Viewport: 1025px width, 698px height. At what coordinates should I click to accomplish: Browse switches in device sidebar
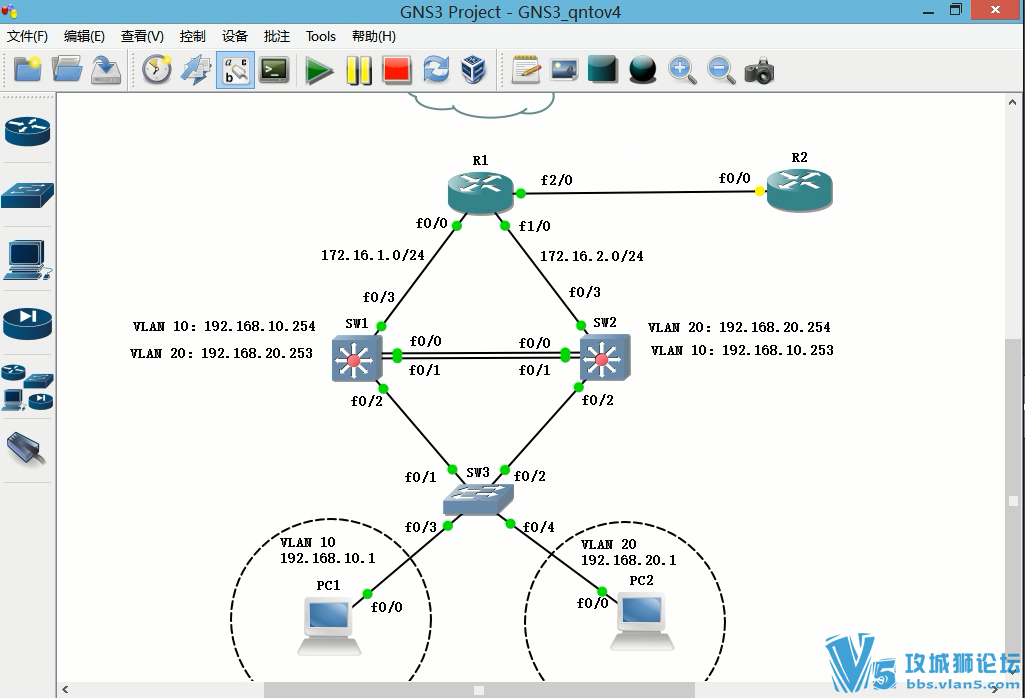[27, 195]
